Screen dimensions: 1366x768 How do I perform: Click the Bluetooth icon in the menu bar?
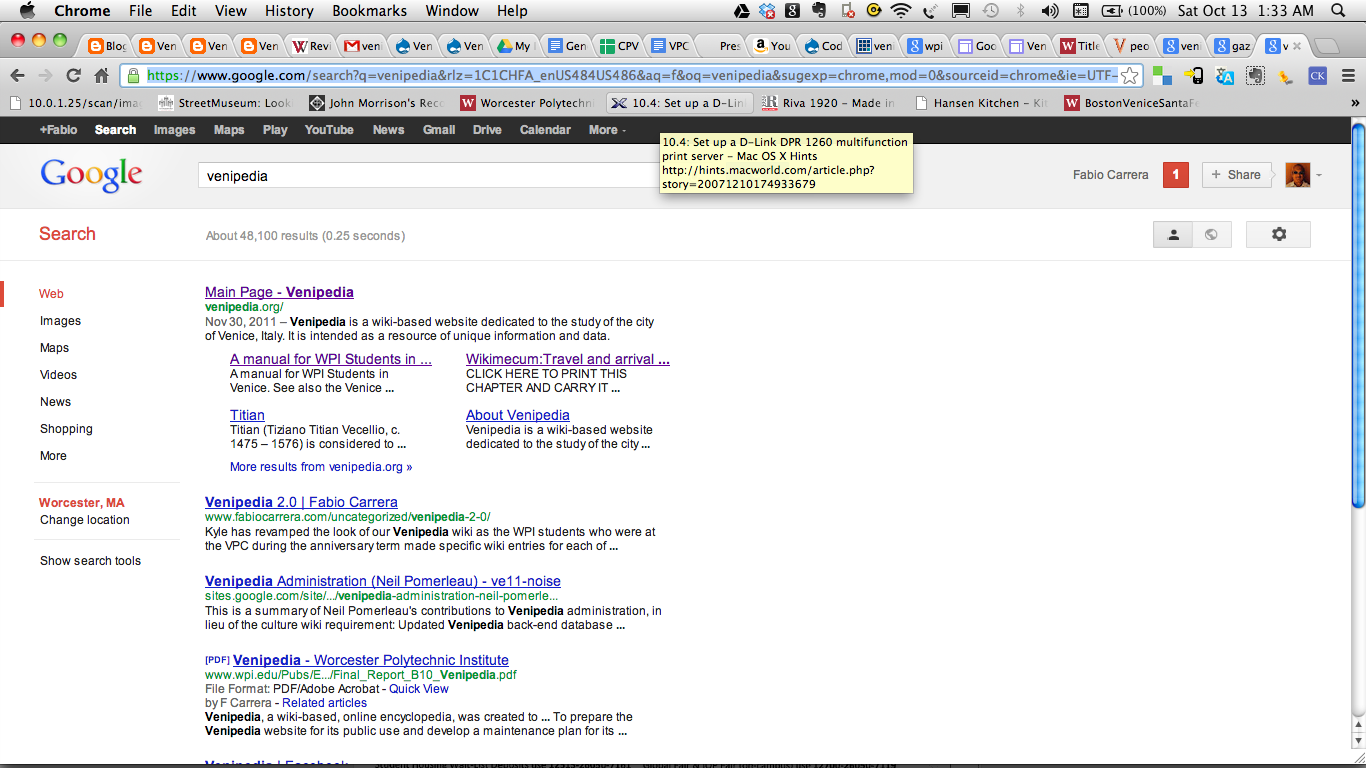1021,11
